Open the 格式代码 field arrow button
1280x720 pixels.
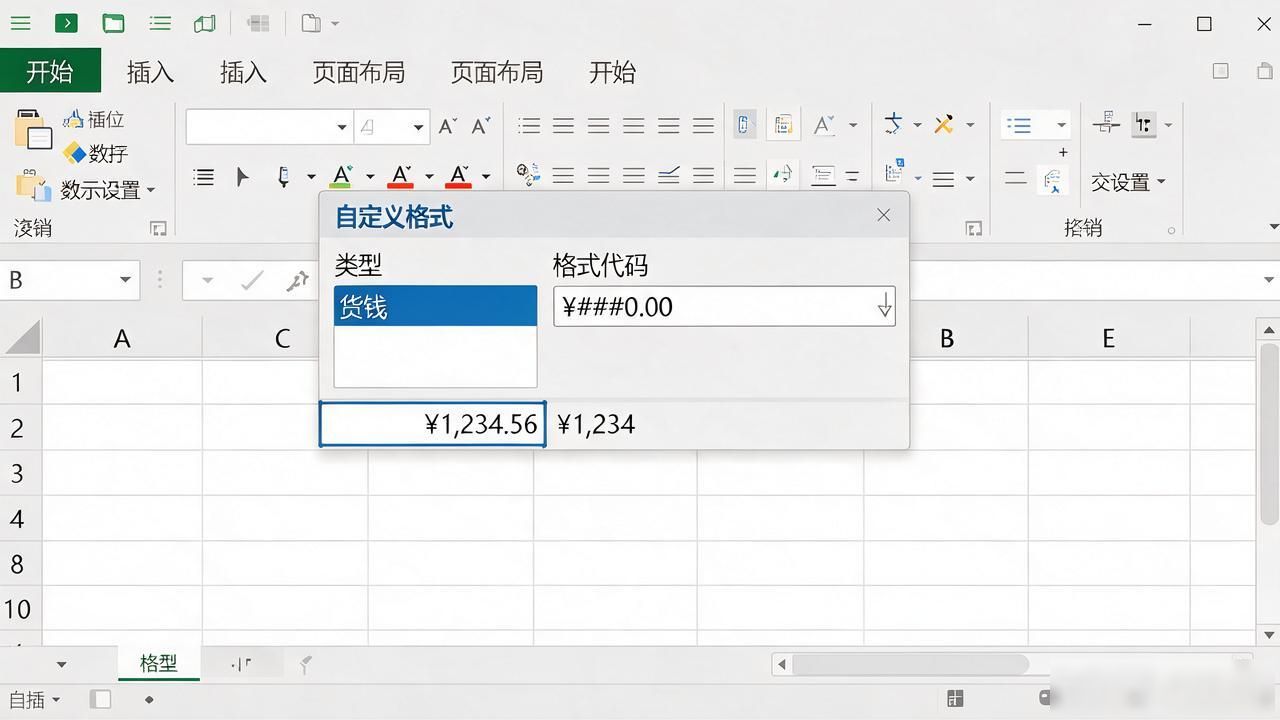[x=884, y=306]
